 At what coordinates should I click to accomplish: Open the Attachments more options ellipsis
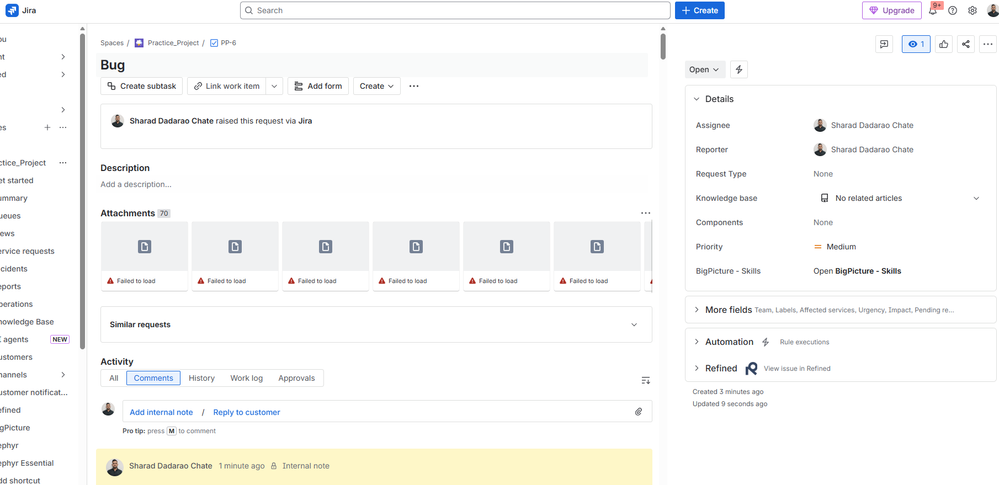[x=645, y=213]
